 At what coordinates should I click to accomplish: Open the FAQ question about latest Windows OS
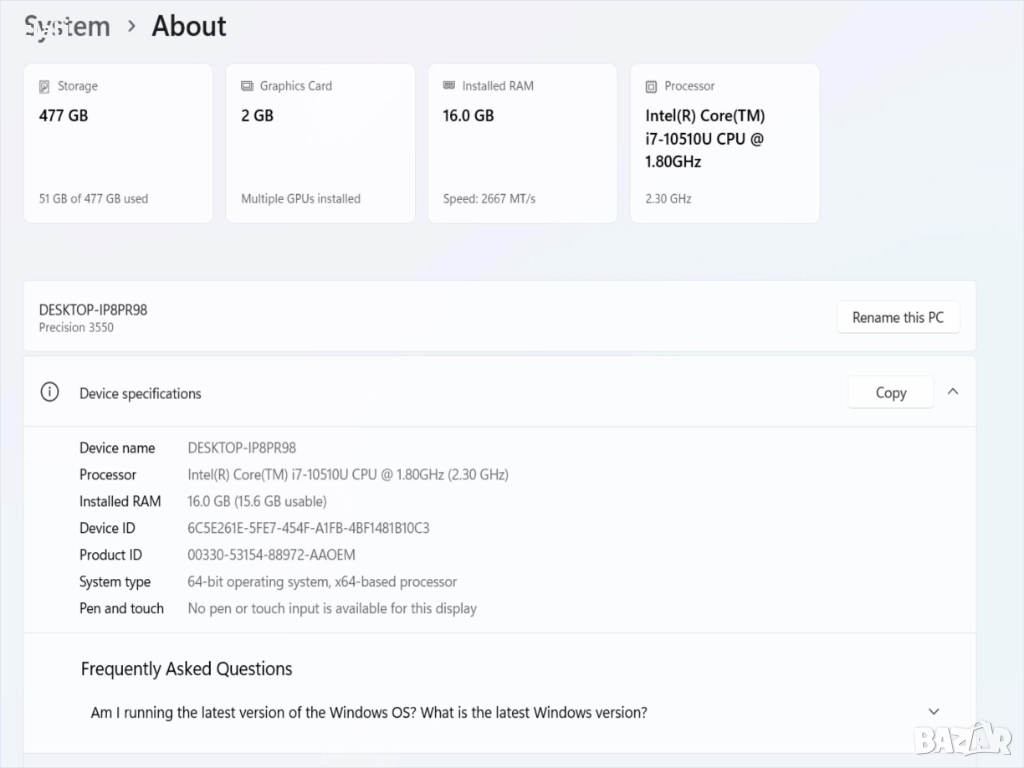point(369,713)
